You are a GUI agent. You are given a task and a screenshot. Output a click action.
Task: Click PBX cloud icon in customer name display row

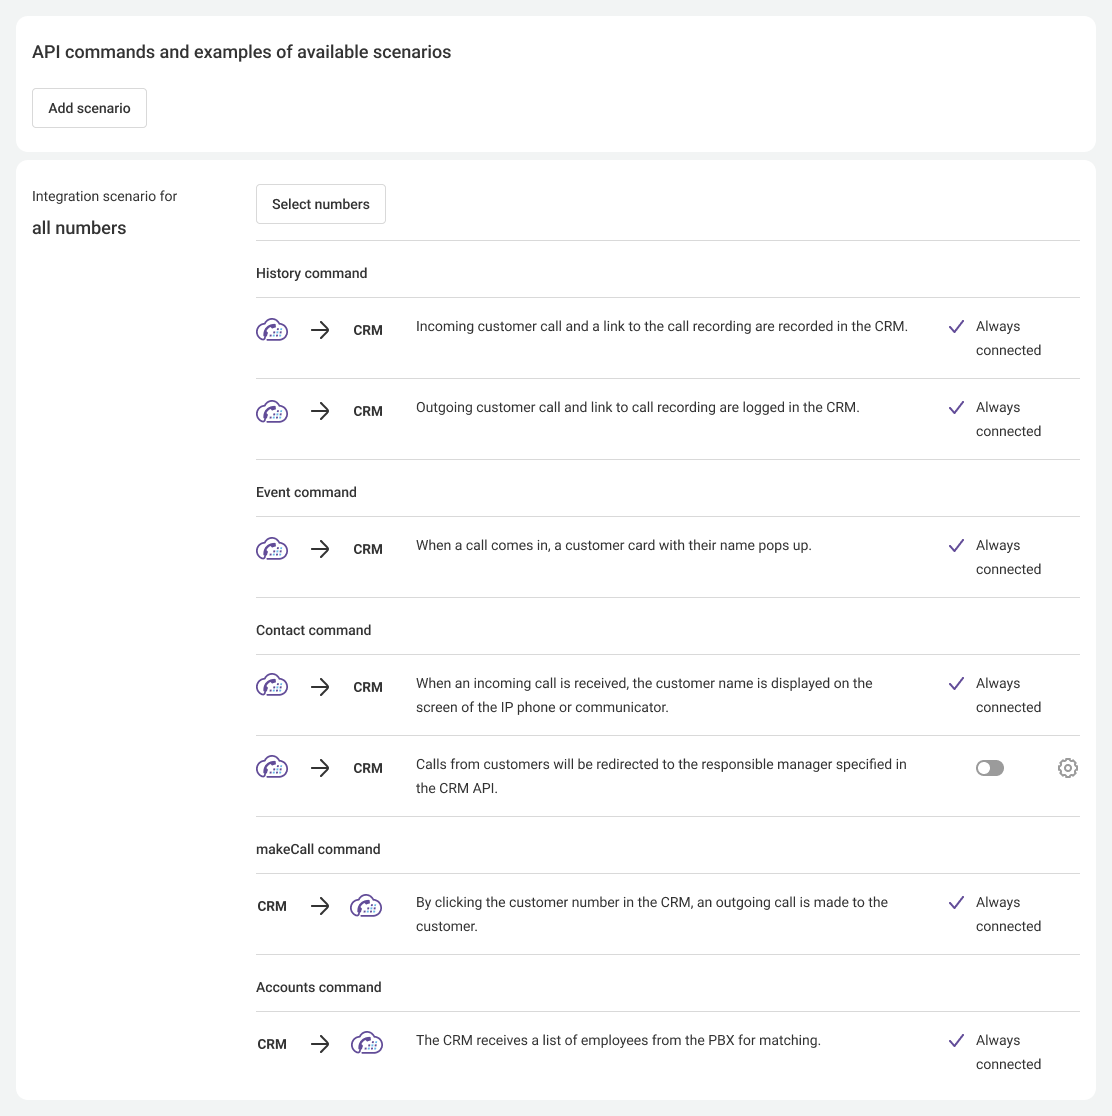[272, 687]
